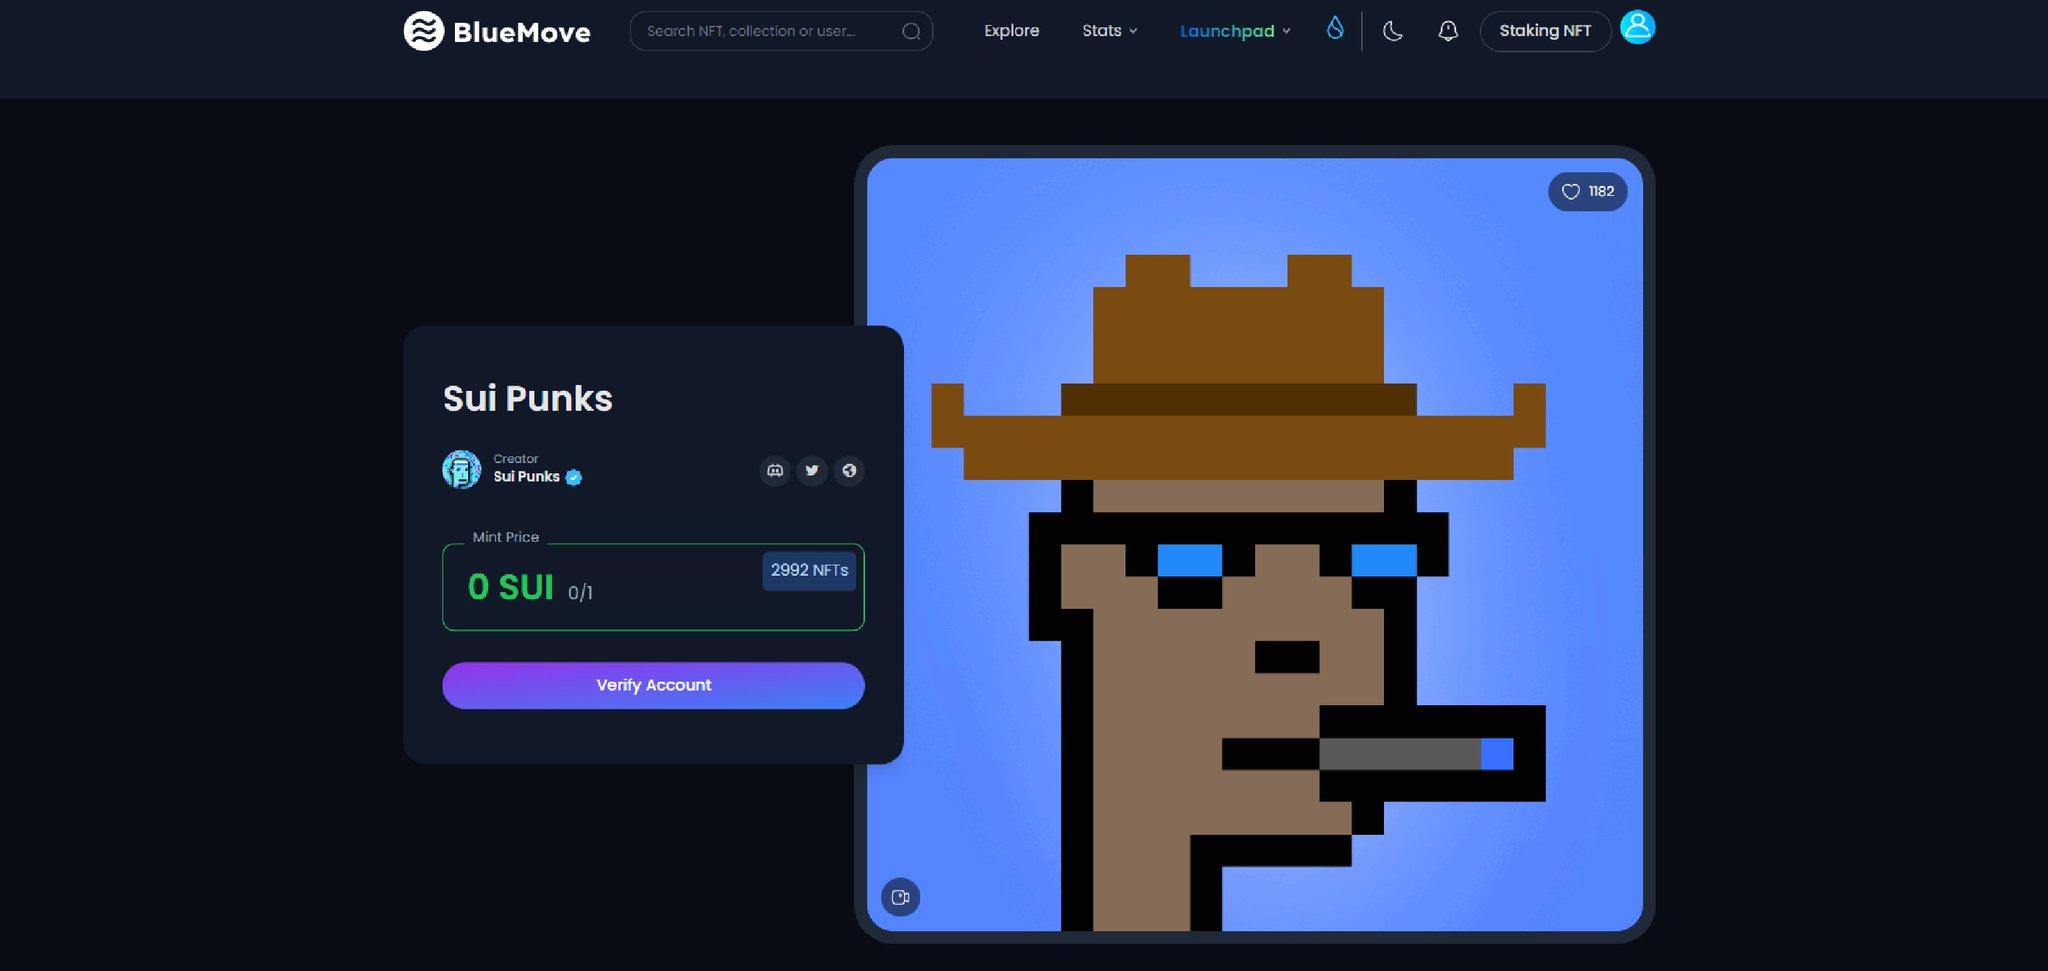Click the Sui Punks pixel art image
The image size is (2048, 971).
coord(1254,544)
